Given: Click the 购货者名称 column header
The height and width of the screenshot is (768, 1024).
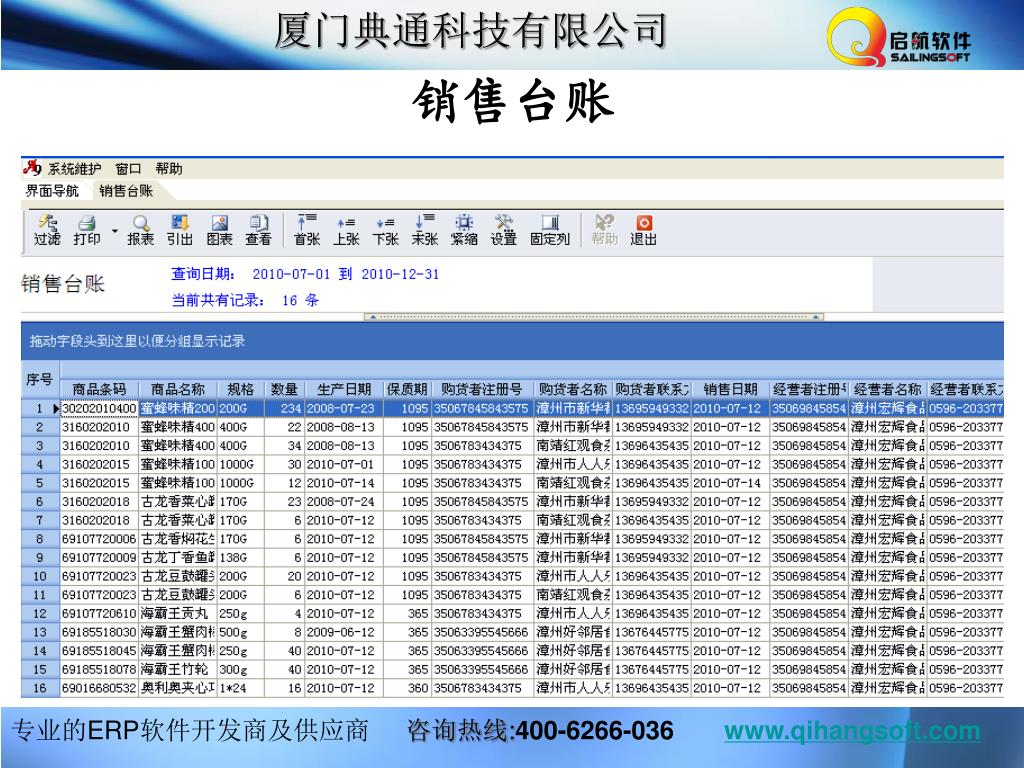Looking at the screenshot, I should (573, 389).
